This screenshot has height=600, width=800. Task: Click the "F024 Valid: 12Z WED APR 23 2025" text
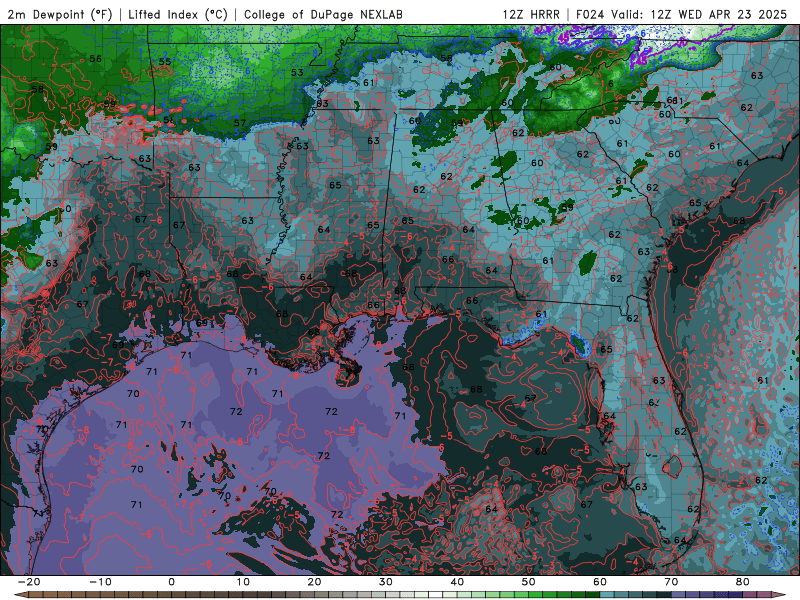point(681,14)
